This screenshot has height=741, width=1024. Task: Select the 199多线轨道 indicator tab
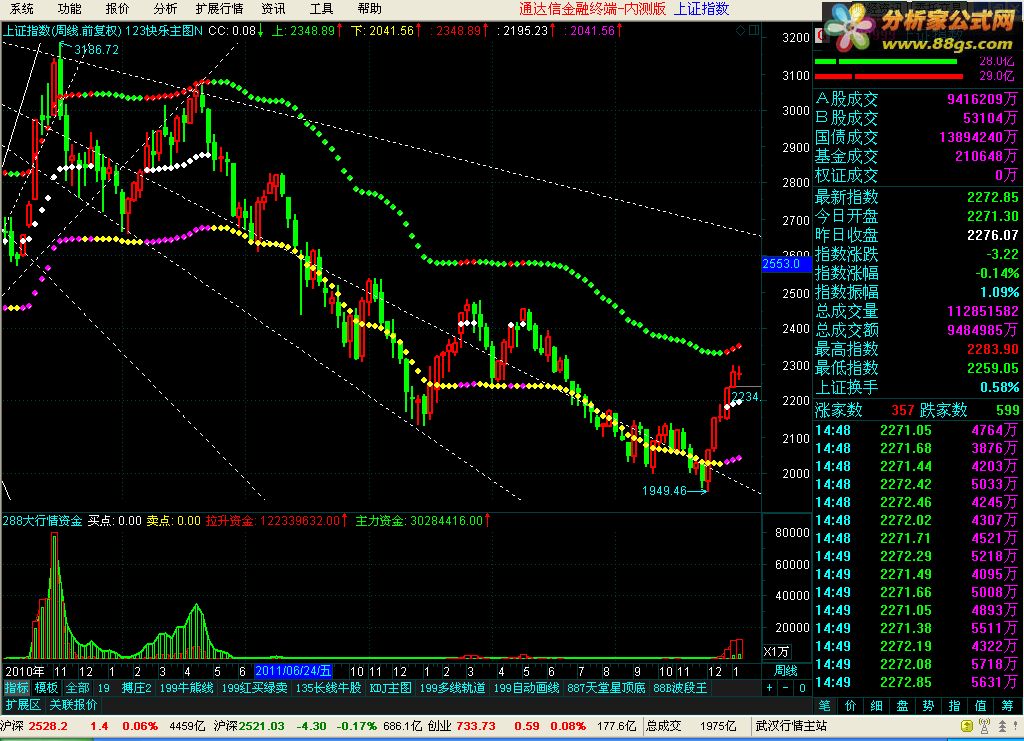click(x=453, y=687)
